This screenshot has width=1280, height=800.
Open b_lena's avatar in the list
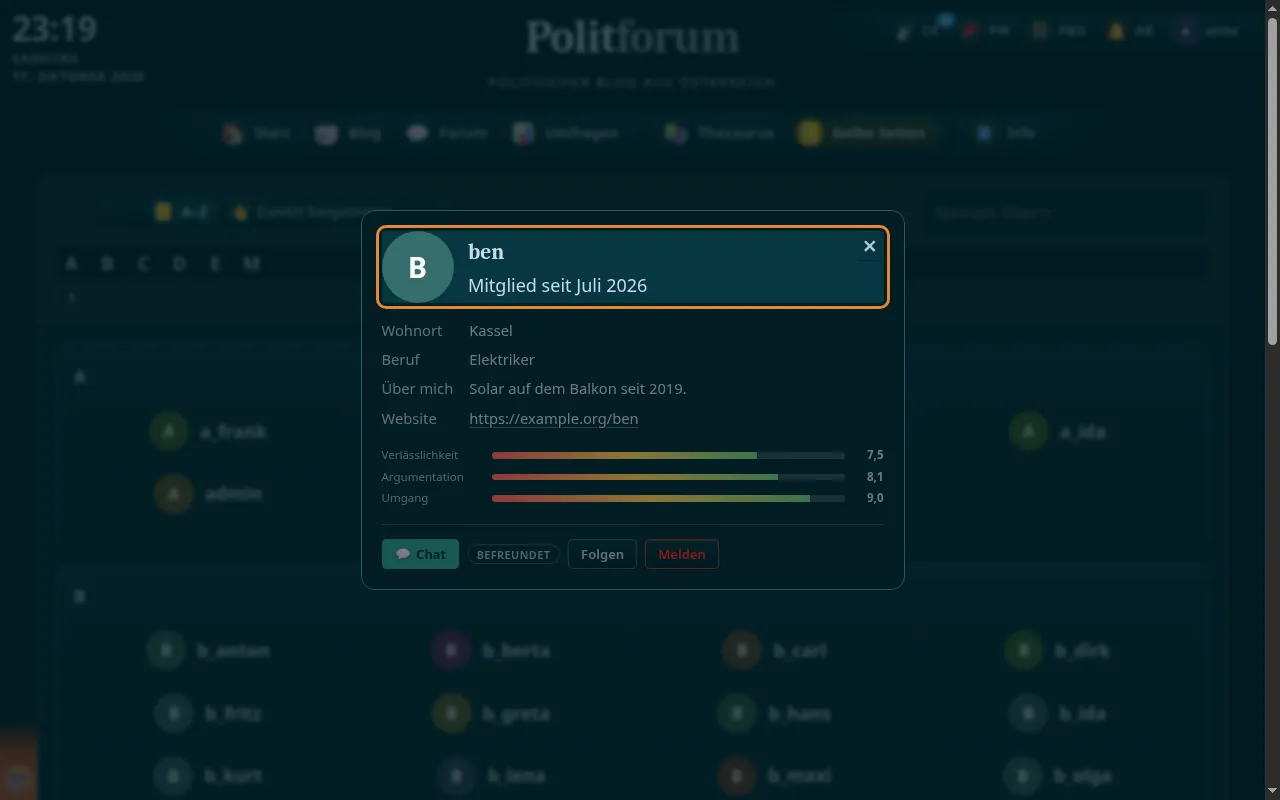[457, 776]
